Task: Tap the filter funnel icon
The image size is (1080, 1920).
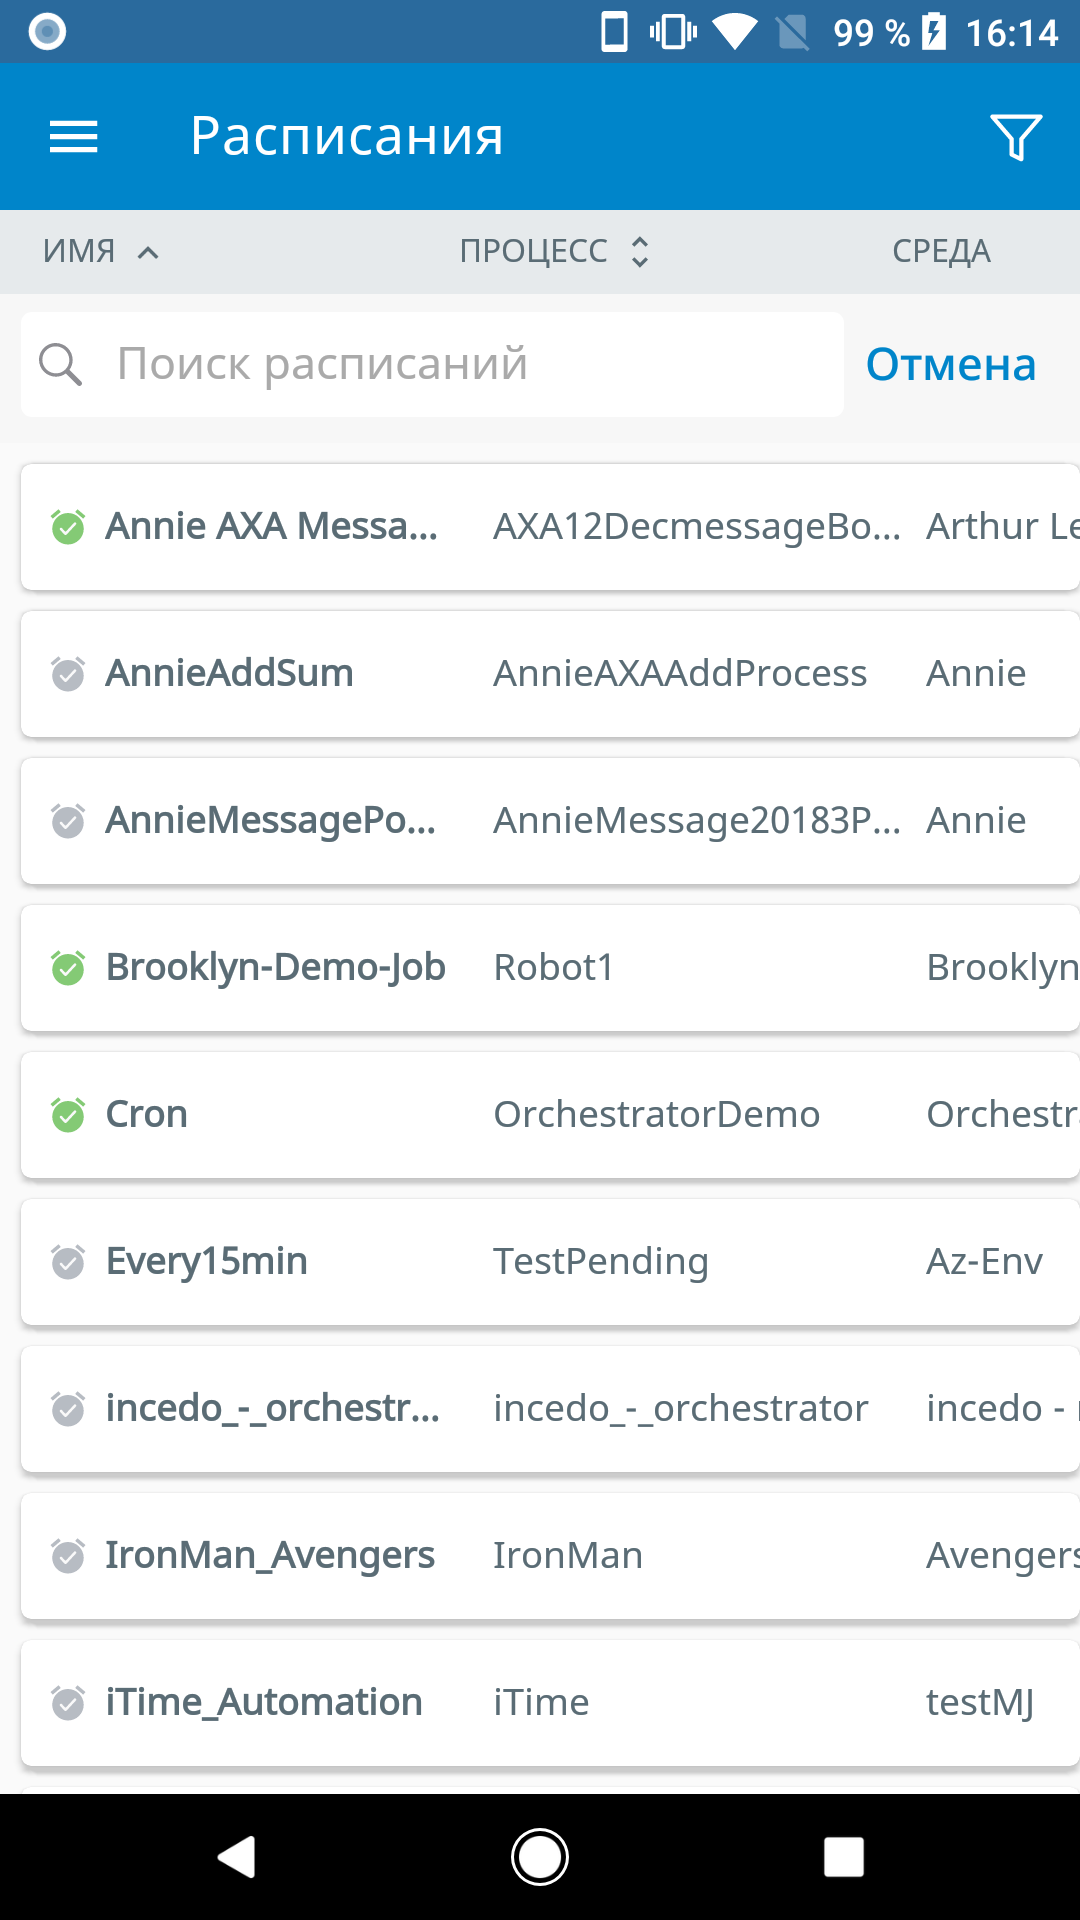Action: coord(1015,137)
